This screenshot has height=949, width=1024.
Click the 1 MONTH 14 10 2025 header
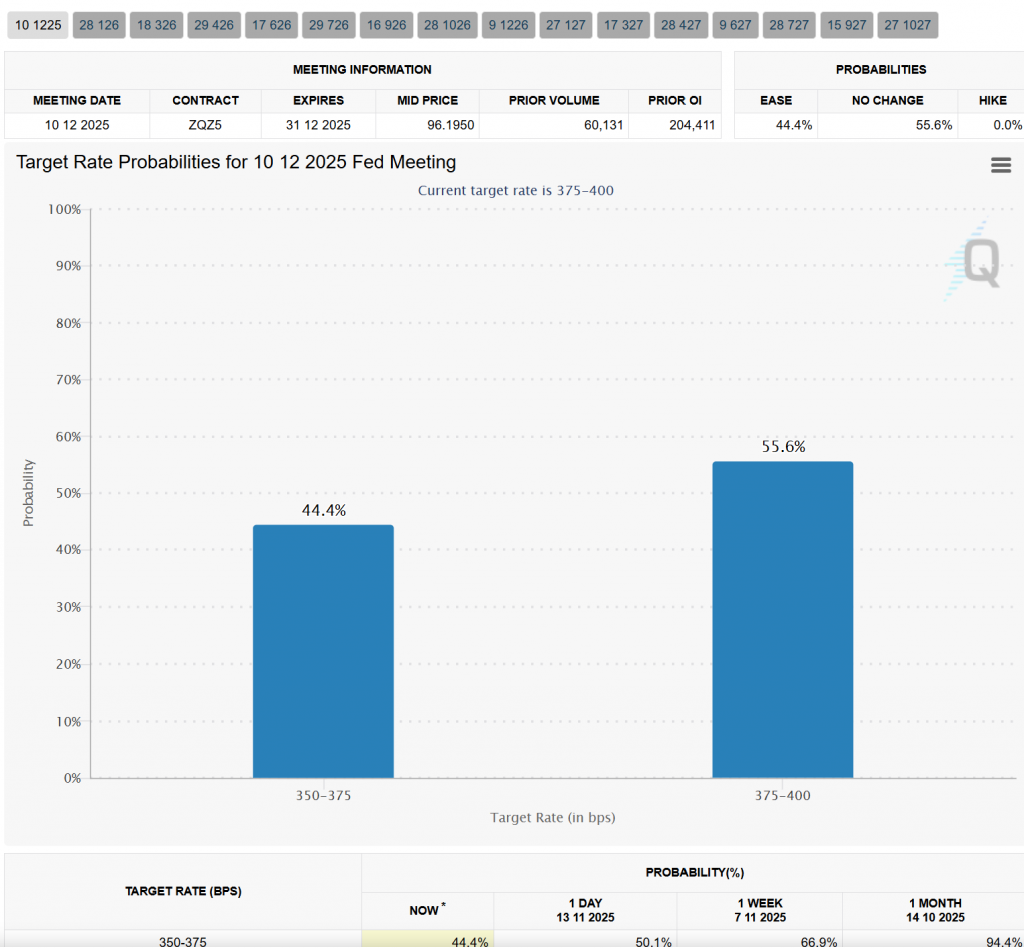(x=937, y=910)
